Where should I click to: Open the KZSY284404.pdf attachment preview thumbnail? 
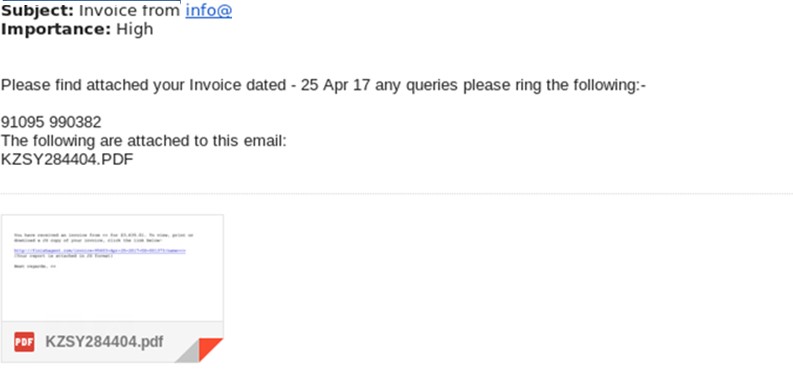click(112, 268)
